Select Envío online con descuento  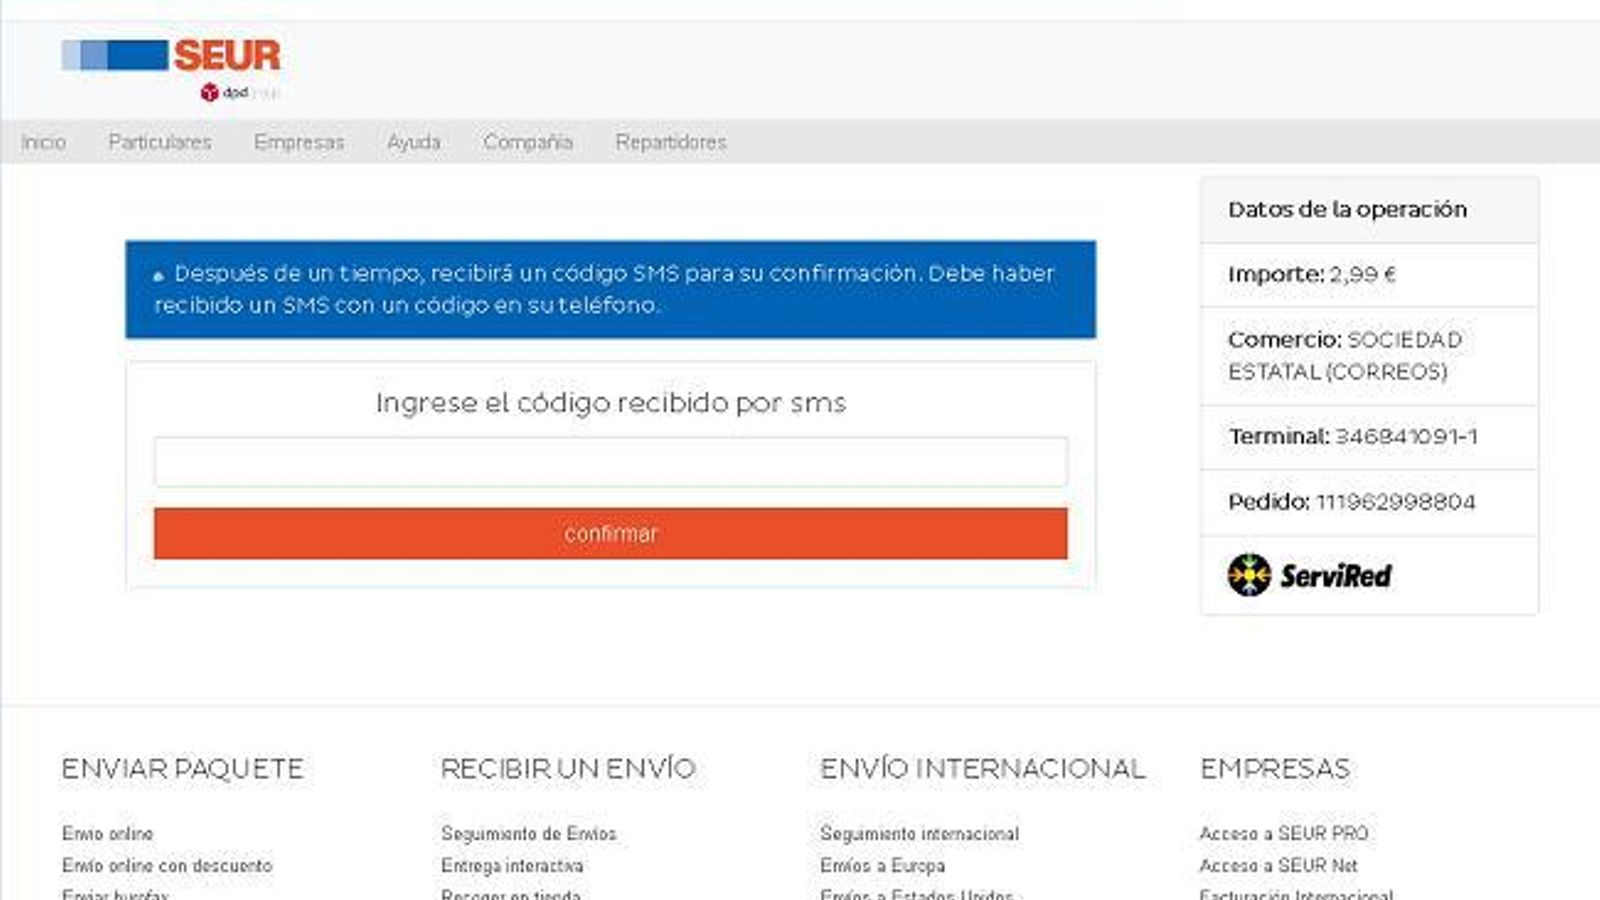coord(166,866)
